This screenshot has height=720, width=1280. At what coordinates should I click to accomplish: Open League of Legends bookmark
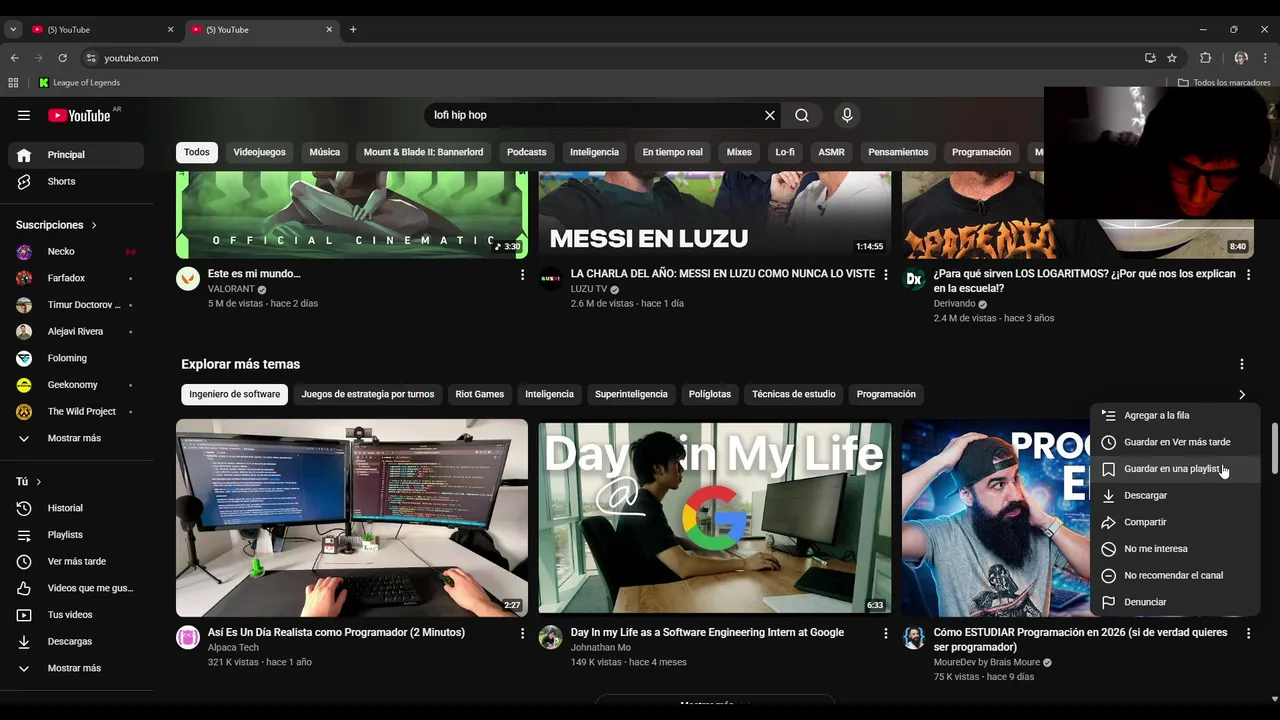pyautogui.click(x=79, y=83)
